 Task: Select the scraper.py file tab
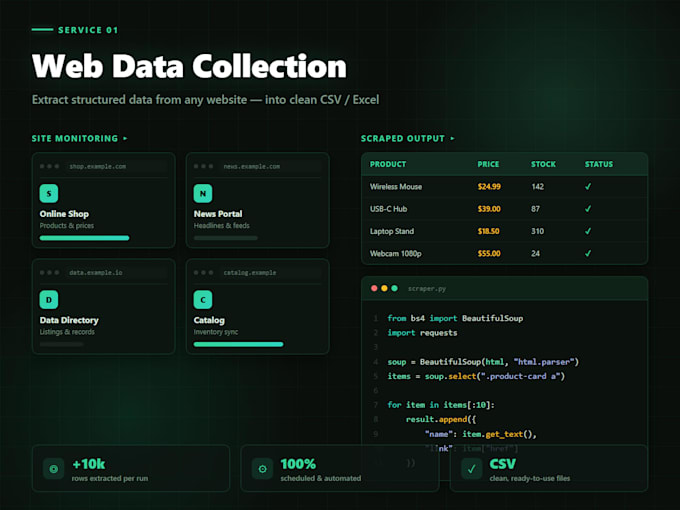(x=427, y=289)
